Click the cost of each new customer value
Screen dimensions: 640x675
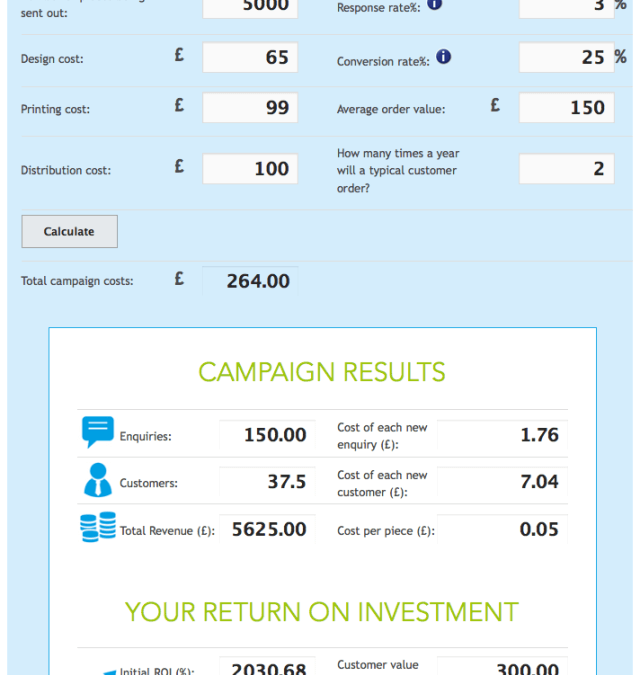click(x=502, y=482)
